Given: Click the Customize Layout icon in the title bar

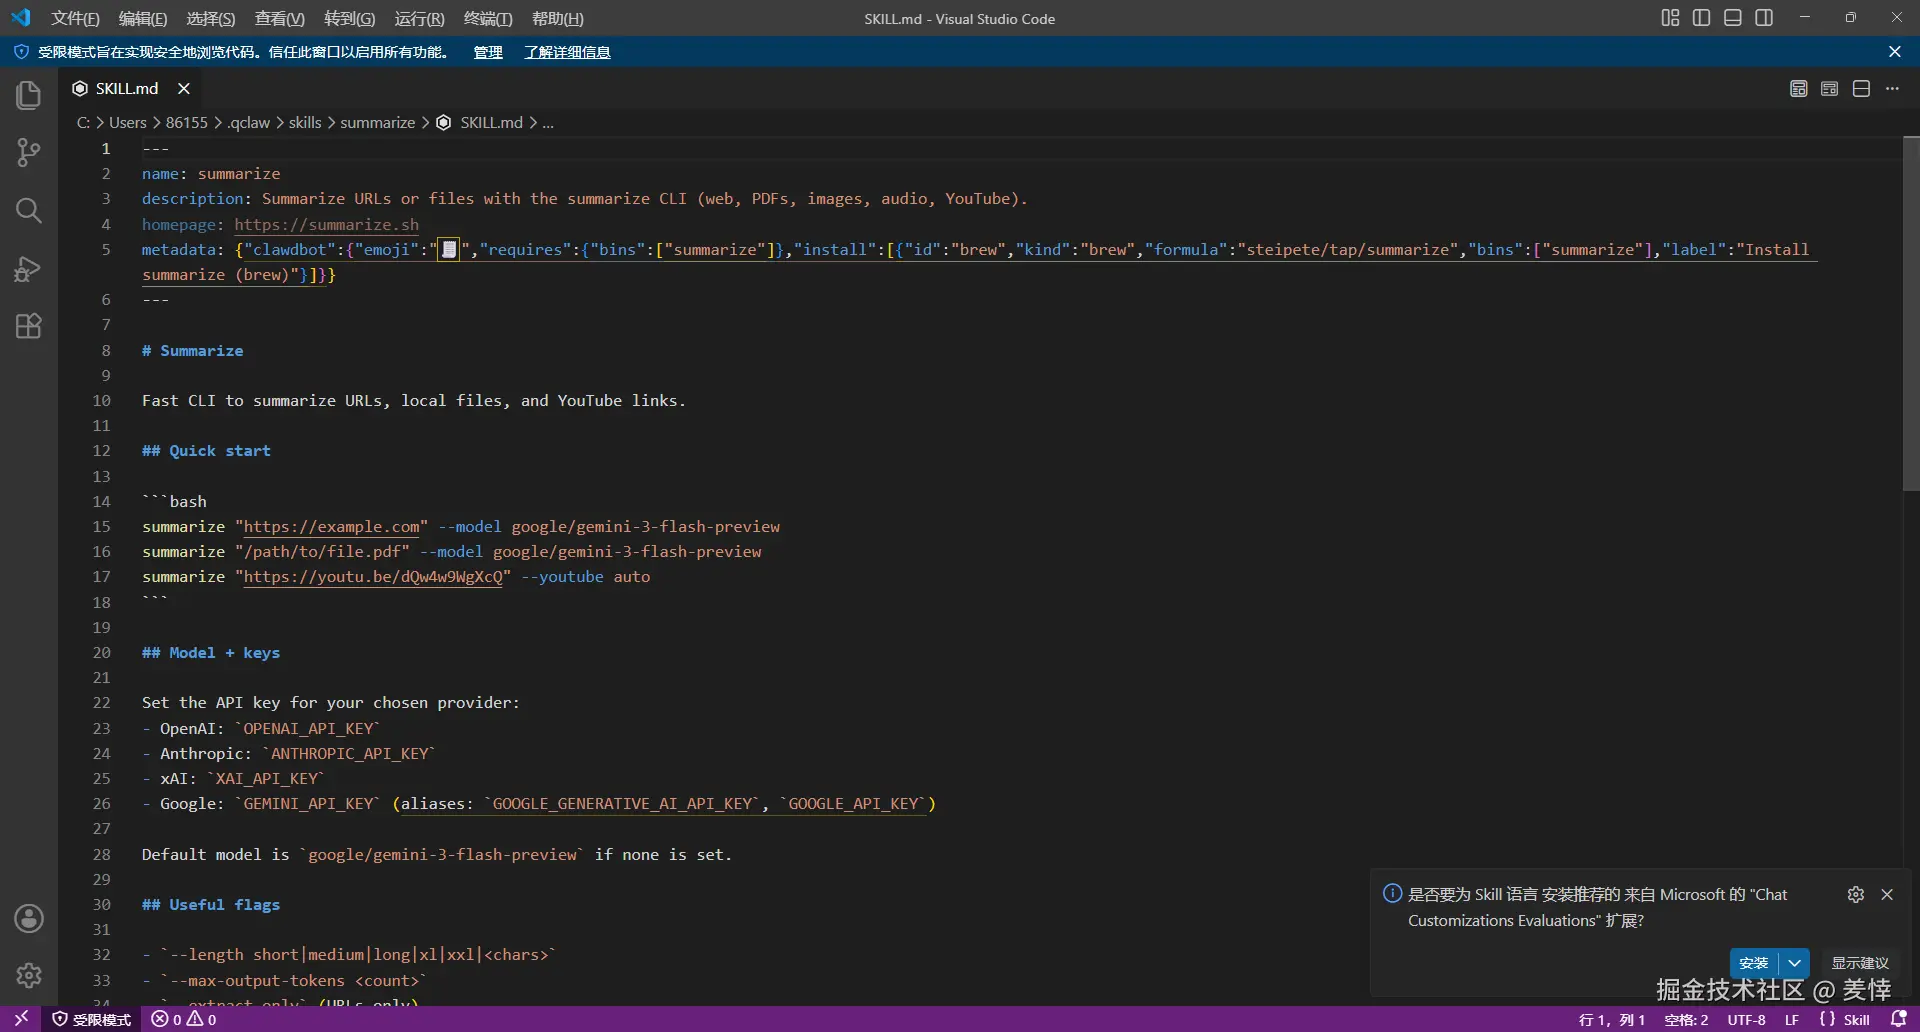Looking at the screenshot, I should click(x=1670, y=18).
